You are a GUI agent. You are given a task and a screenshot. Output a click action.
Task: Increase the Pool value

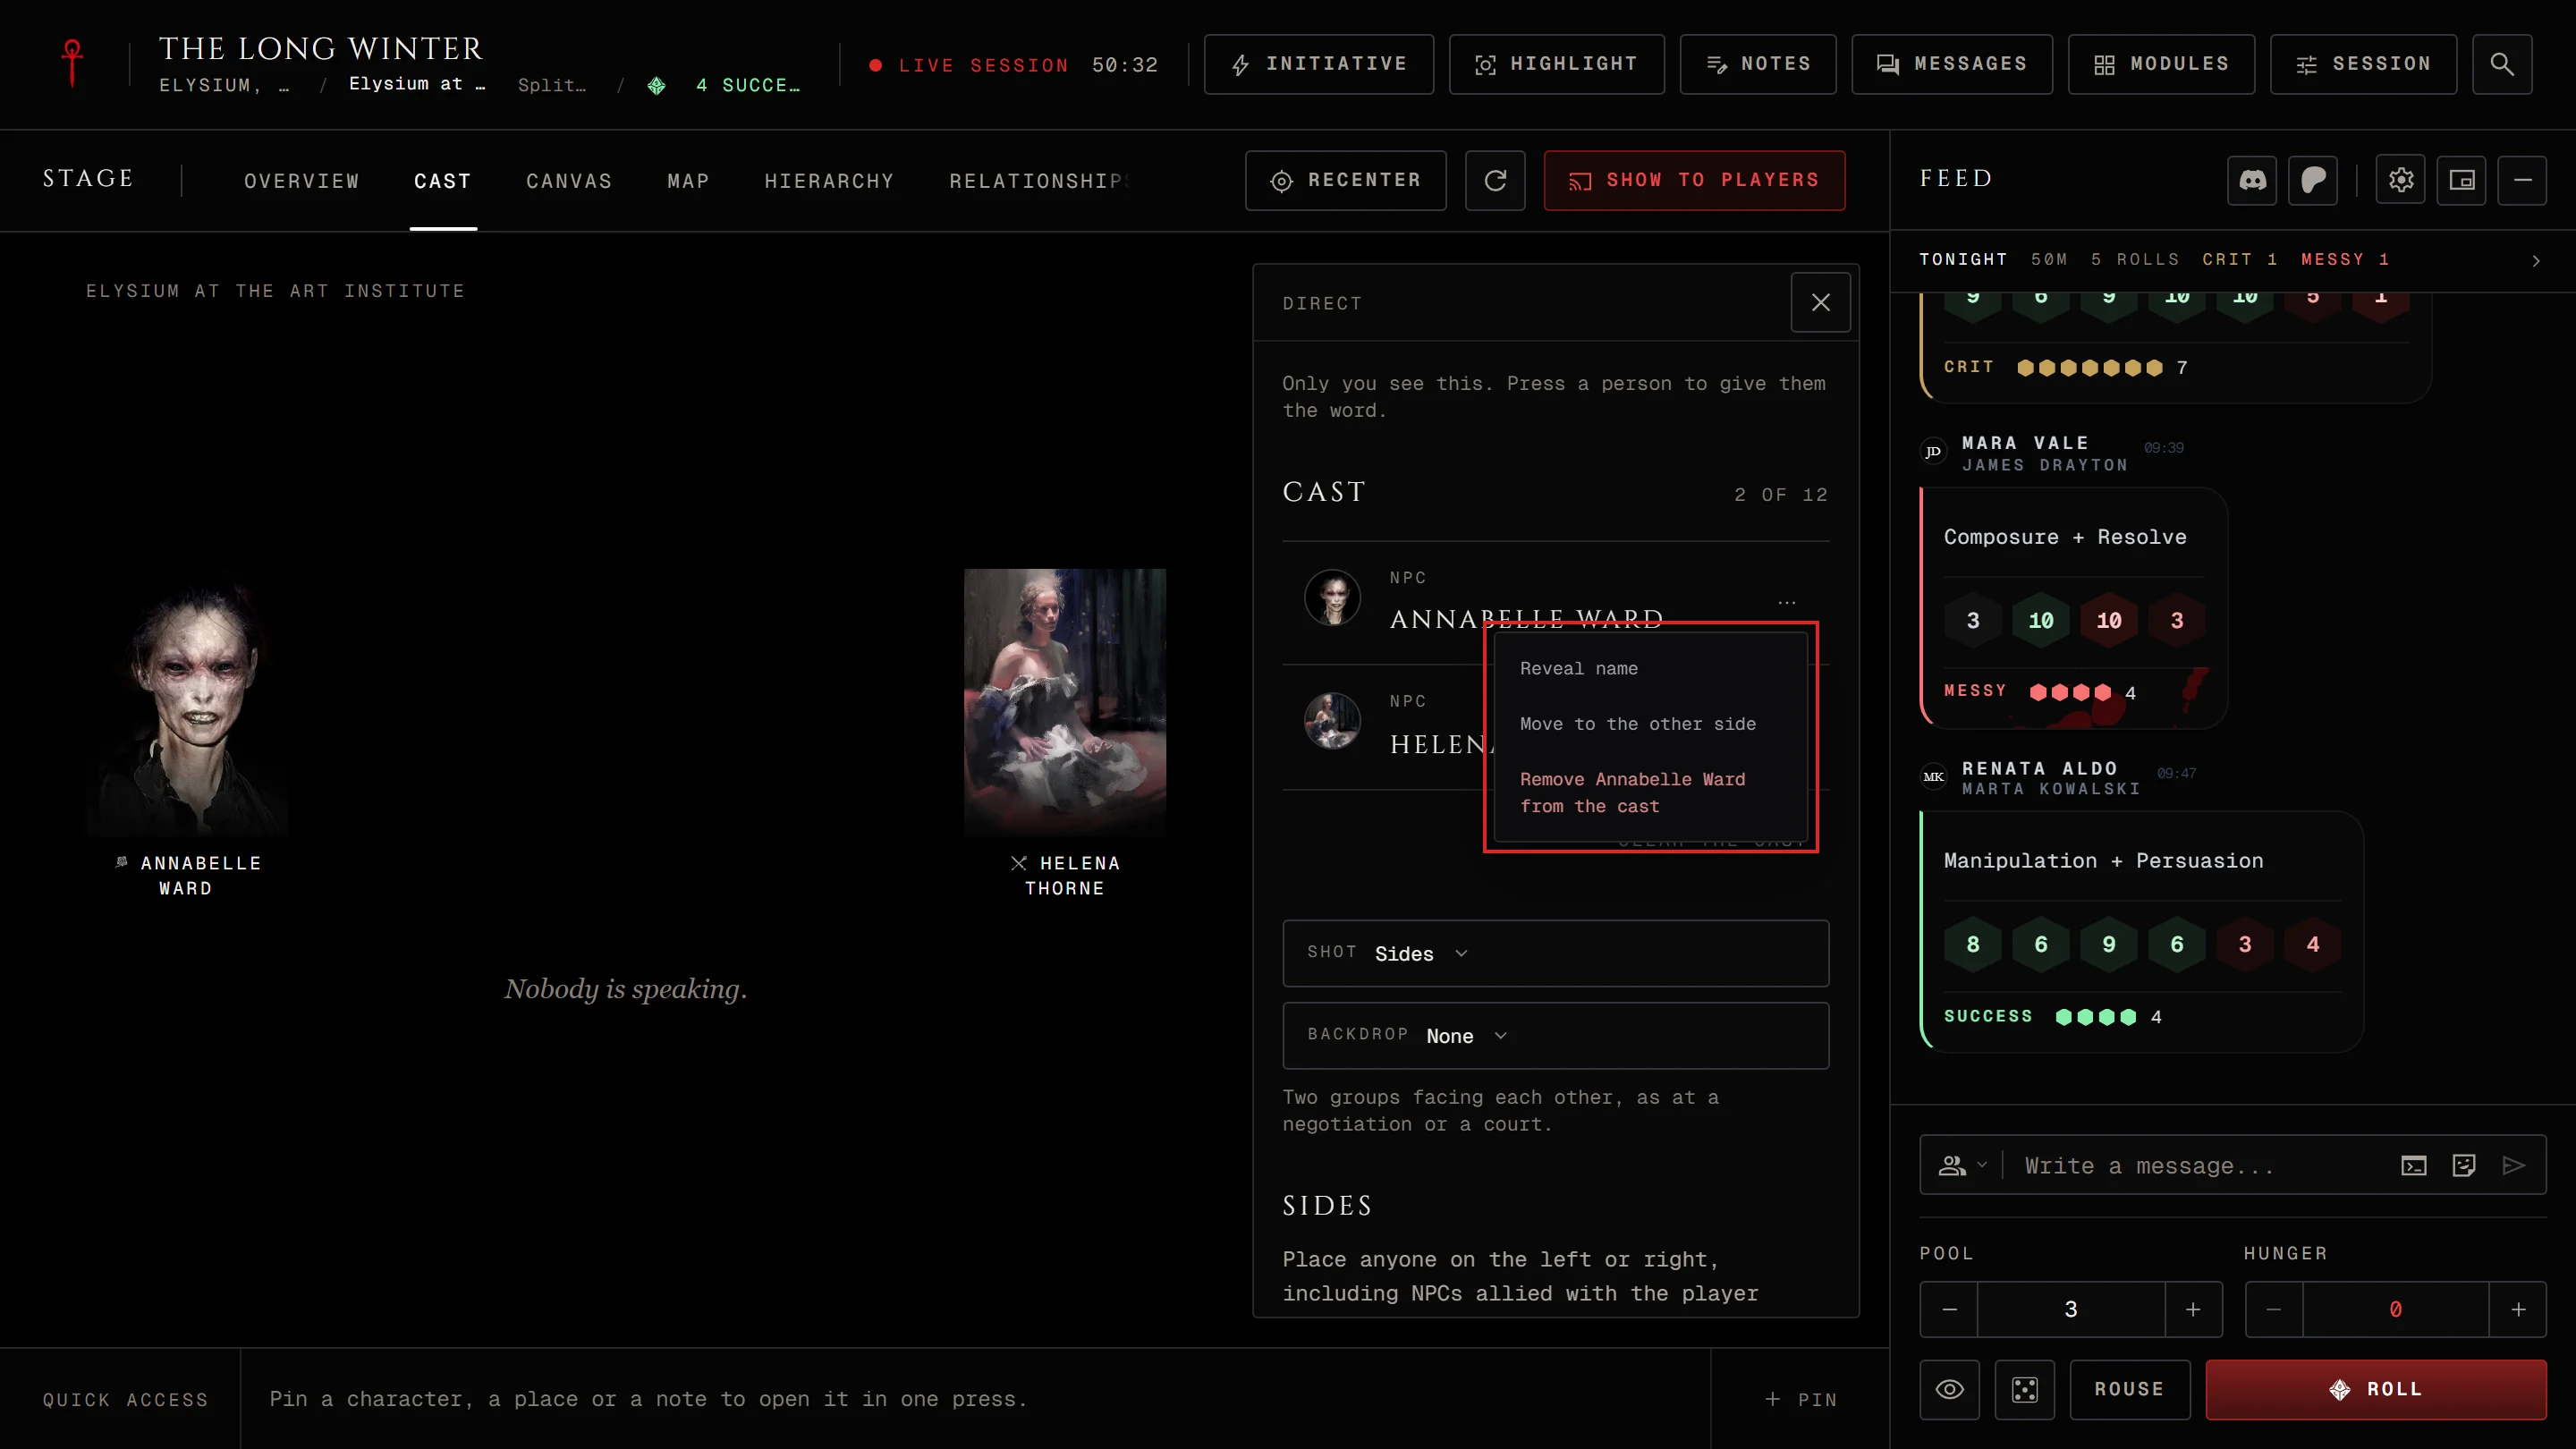coord(2193,1309)
